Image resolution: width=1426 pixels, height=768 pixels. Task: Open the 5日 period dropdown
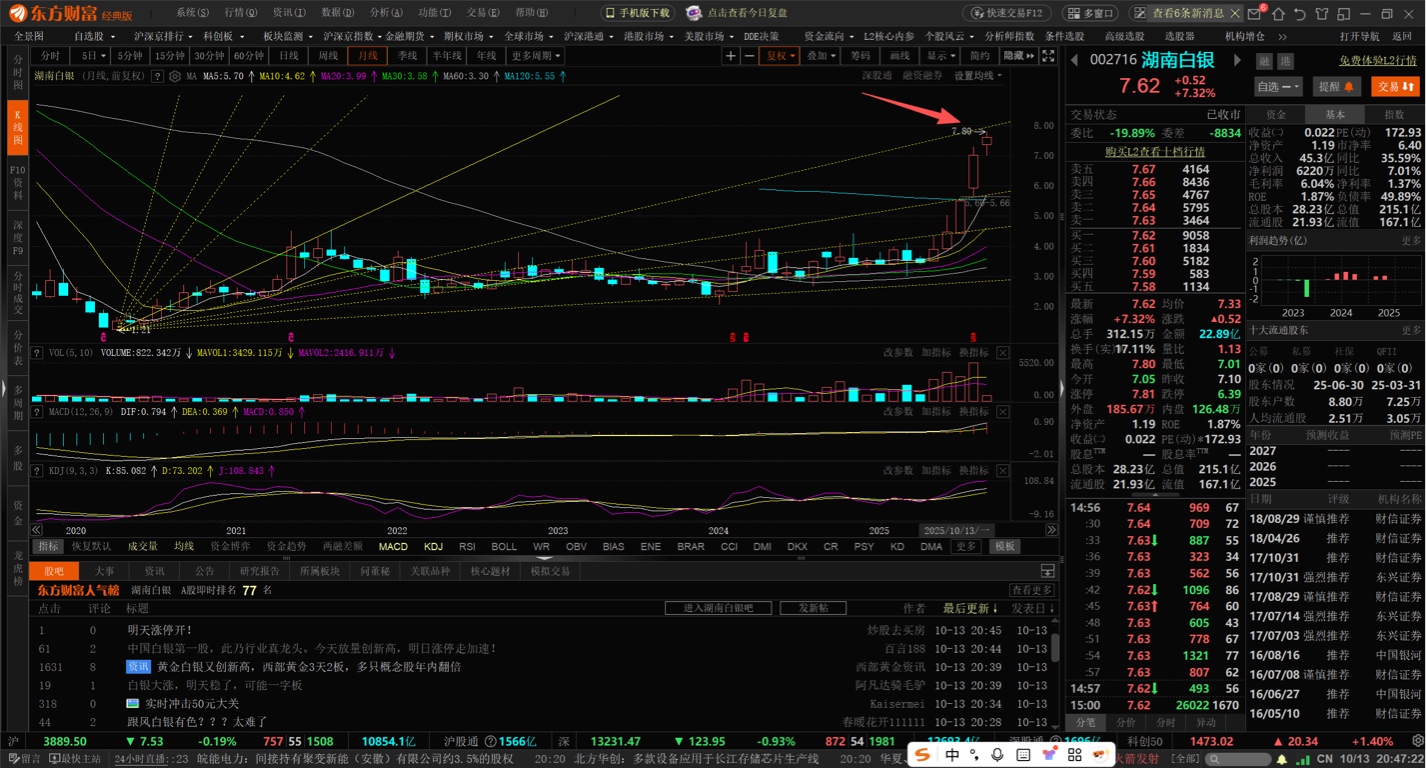click(x=92, y=56)
